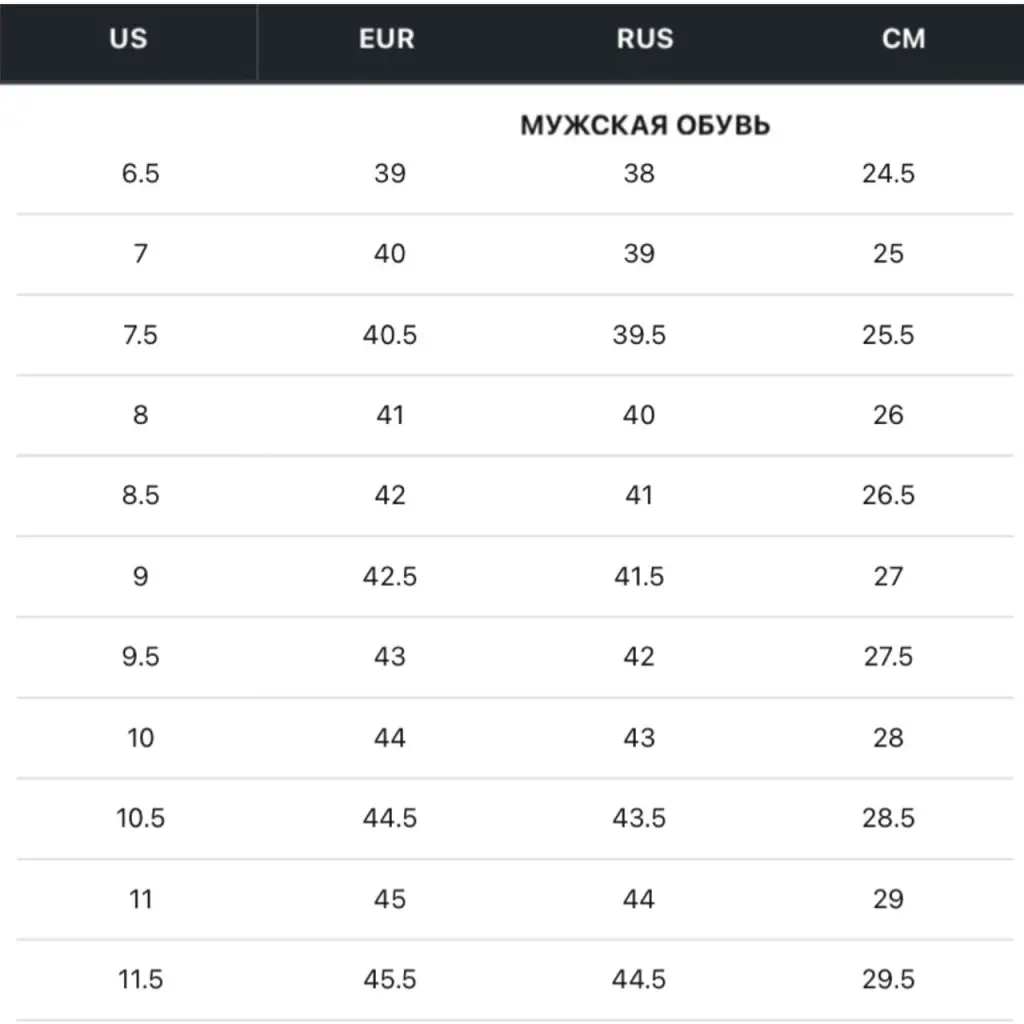The image size is (1024, 1024).
Task: Choose US size 8.5 cell
Action: coord(140,496)
